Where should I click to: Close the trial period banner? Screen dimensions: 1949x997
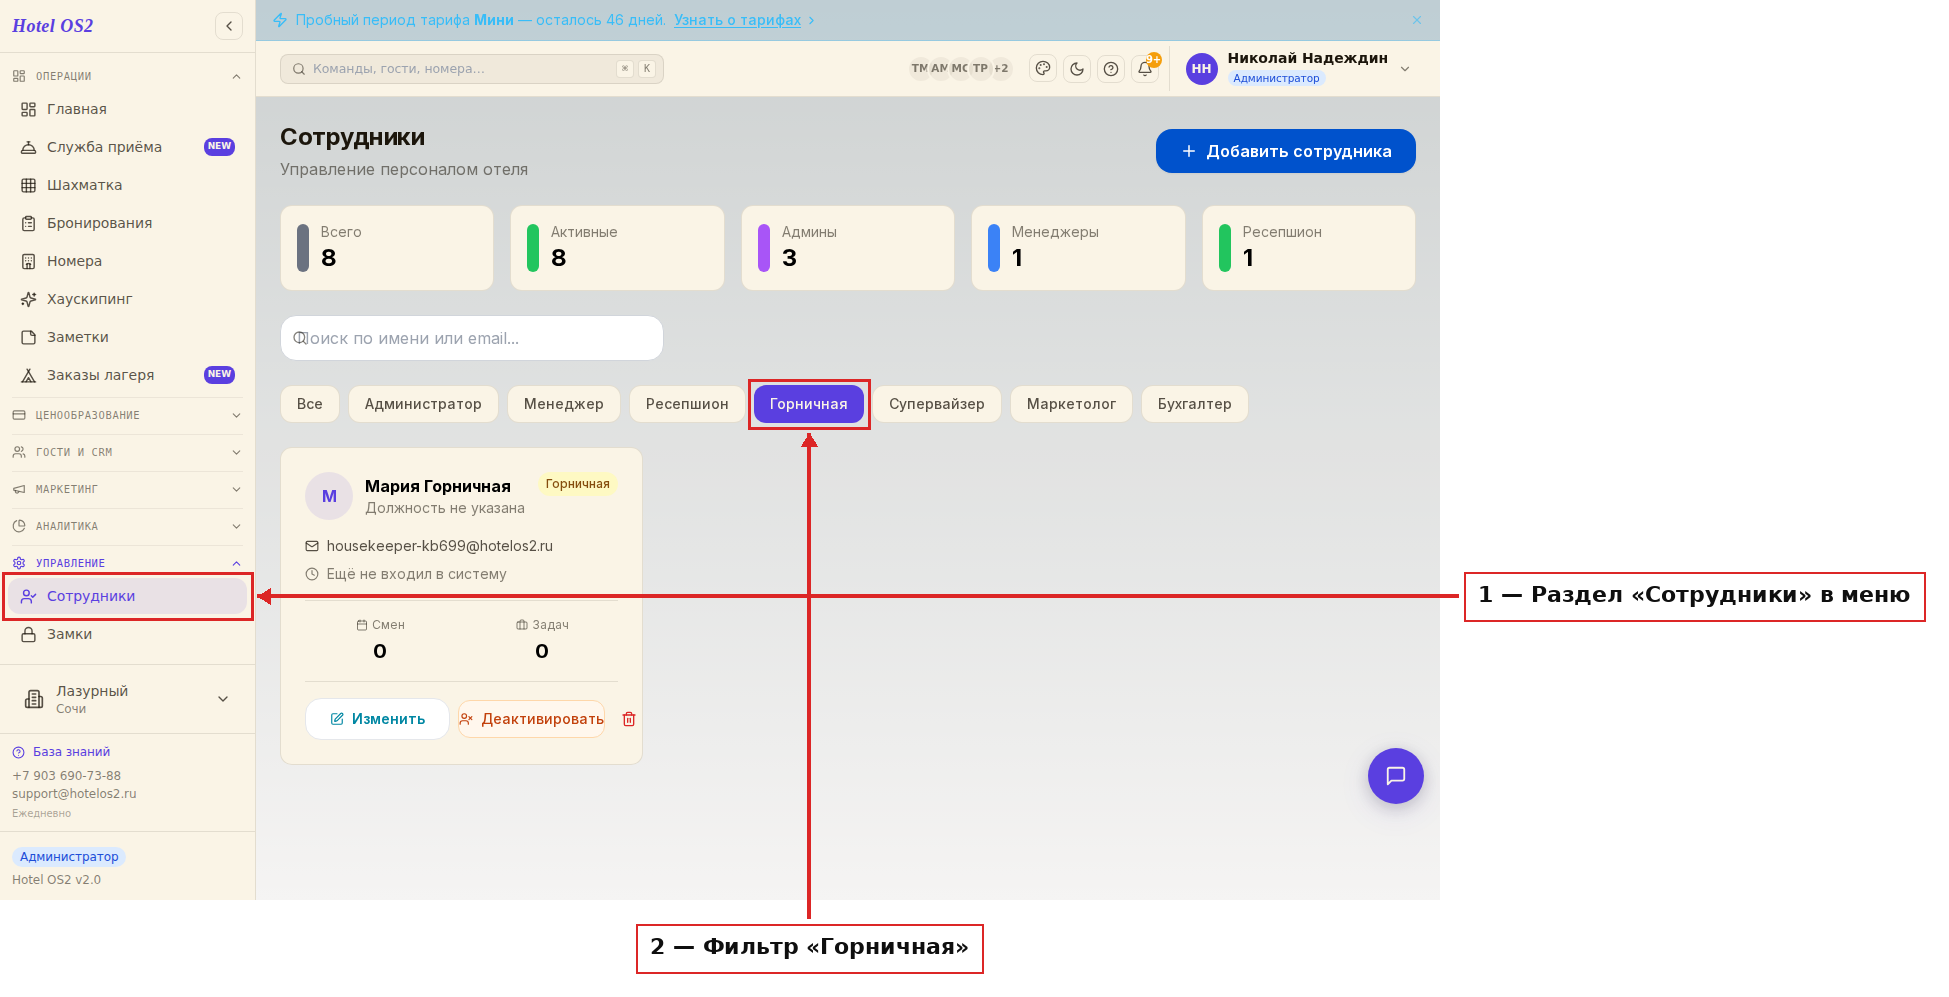(x=1417, y=20)
